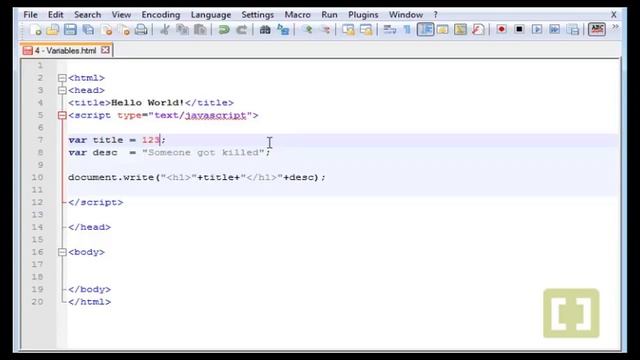The width and height of the screenshot is (640, 360).
Task: Toggle synchronize horizontal scrolling
Action: 366,30
